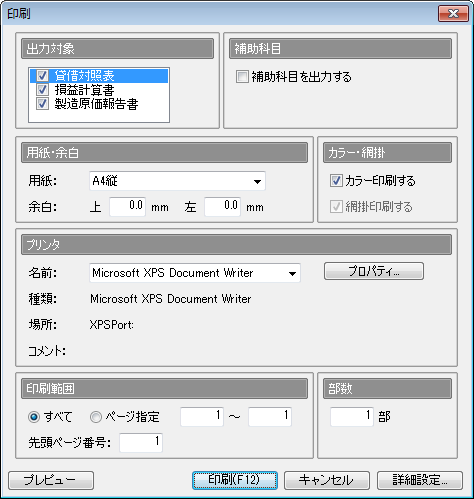The height and width of the screenshot is (499, 474).
Task: Uncheck the 貸借対照表 checkbox
Action: tap(42, 76)
